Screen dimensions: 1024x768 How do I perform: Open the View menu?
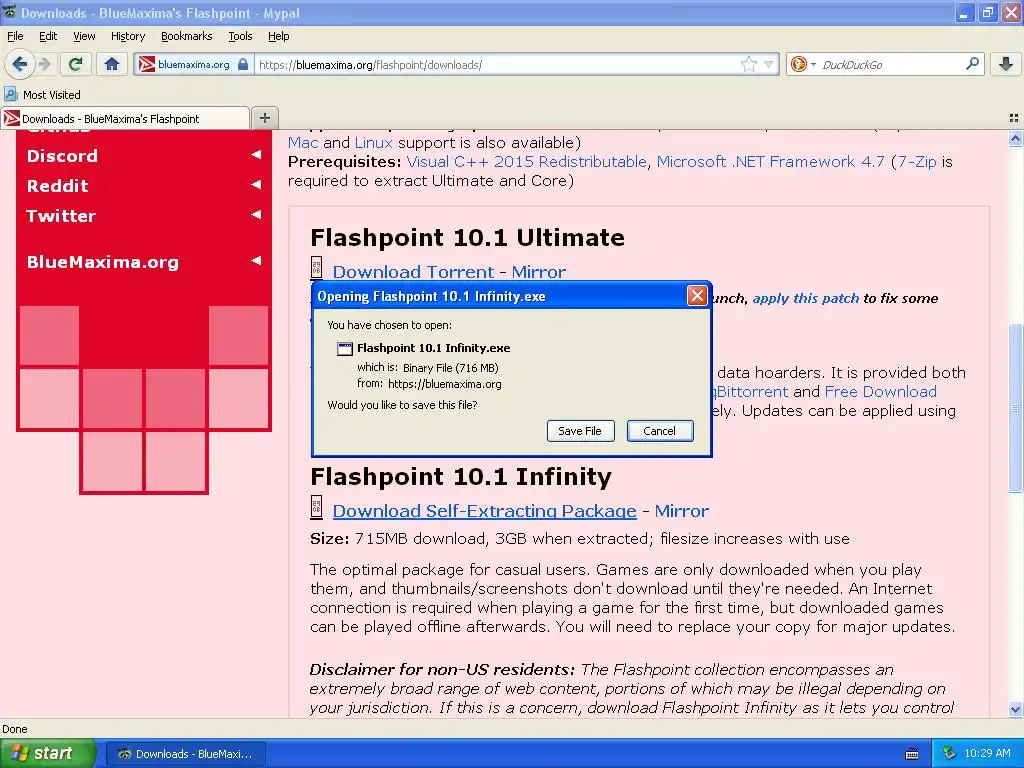click(x=84, y=36)
